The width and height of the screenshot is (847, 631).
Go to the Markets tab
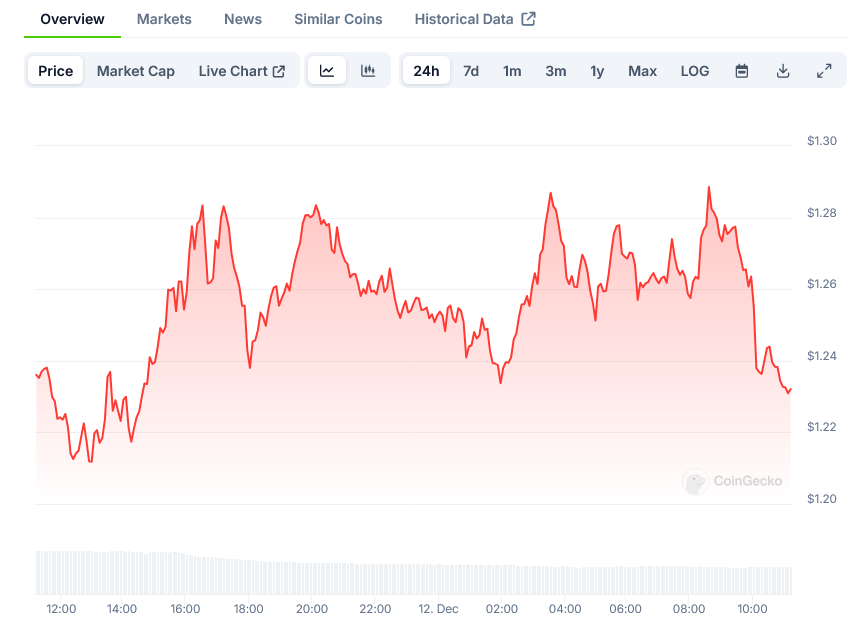click(164, 19)
